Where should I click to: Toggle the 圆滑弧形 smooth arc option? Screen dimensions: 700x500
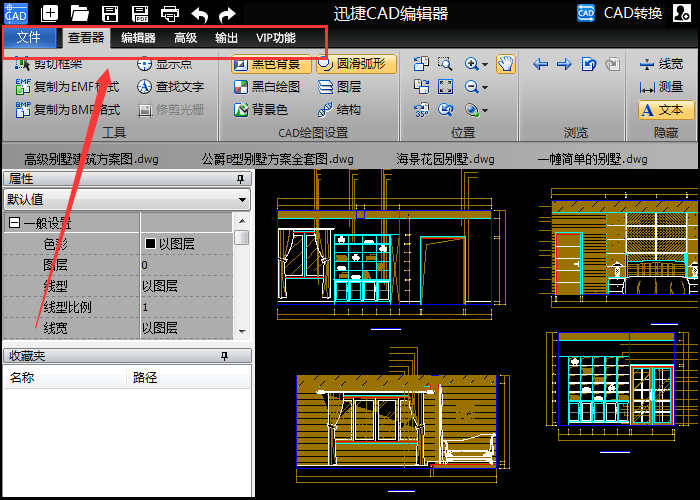(356, 64)
